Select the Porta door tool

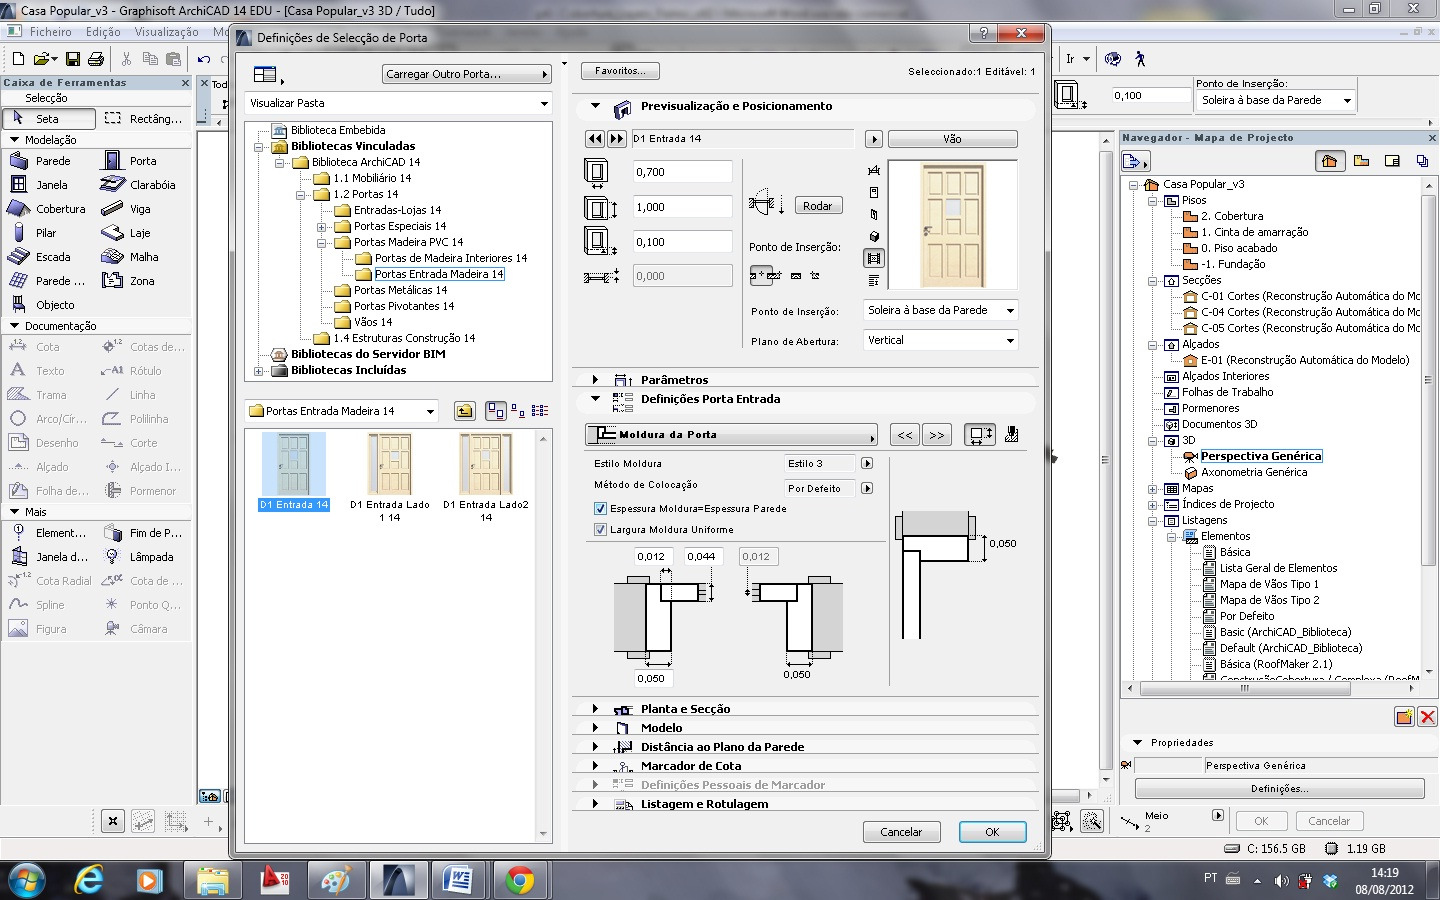coord(143,160)
